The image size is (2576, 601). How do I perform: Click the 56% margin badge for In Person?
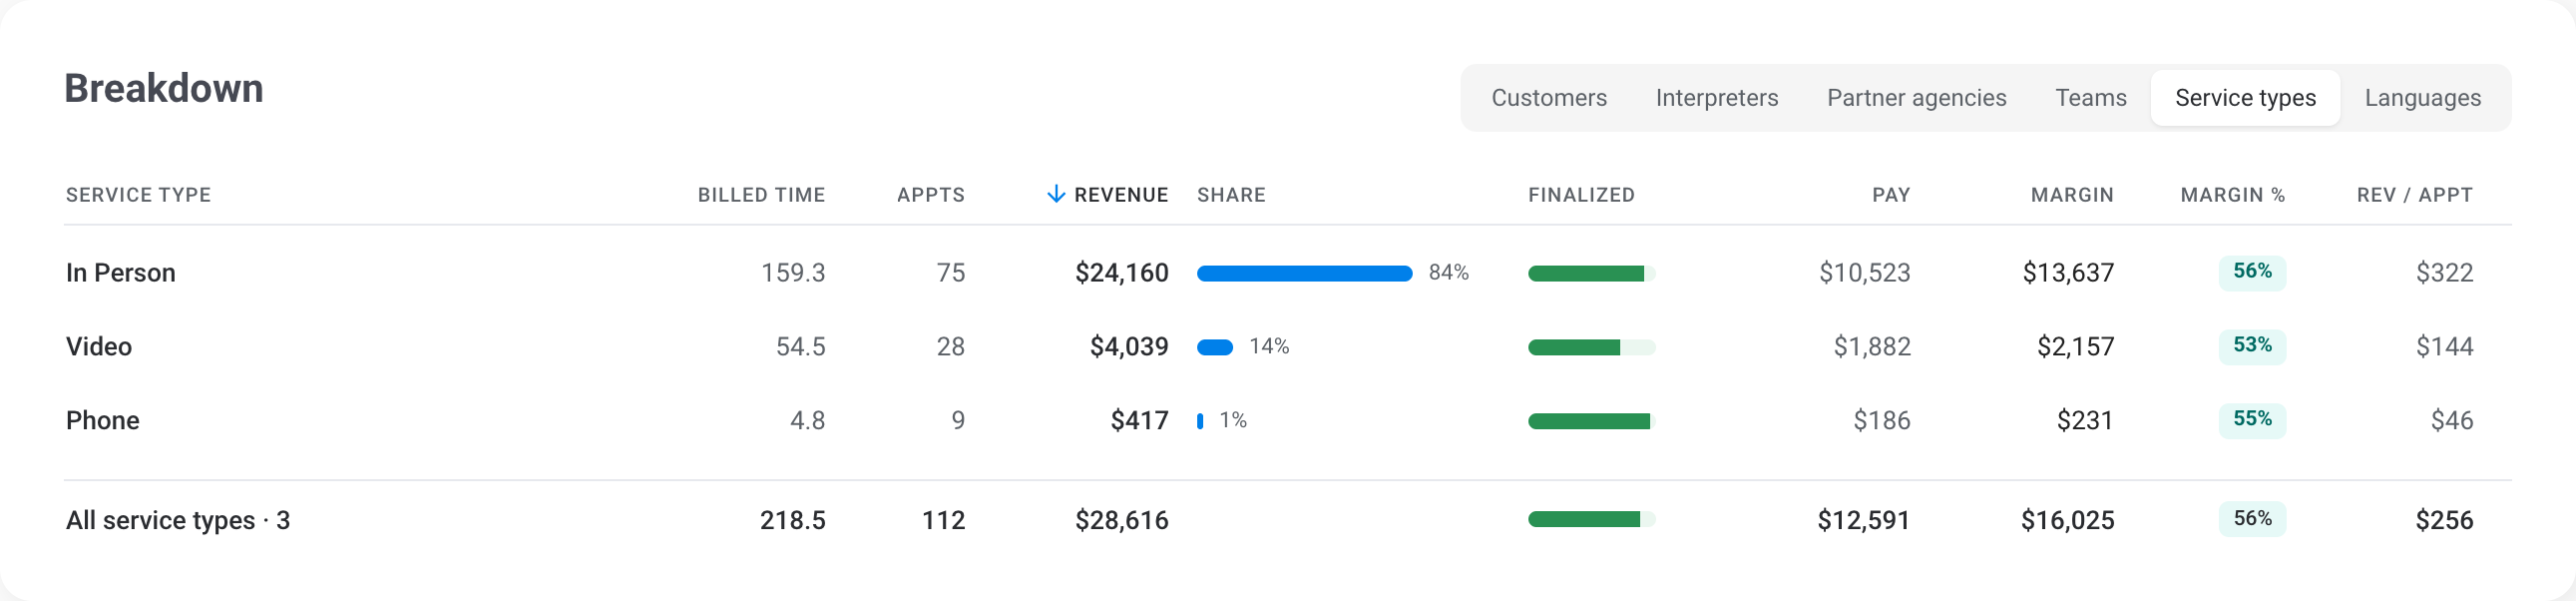point(2252,271)
